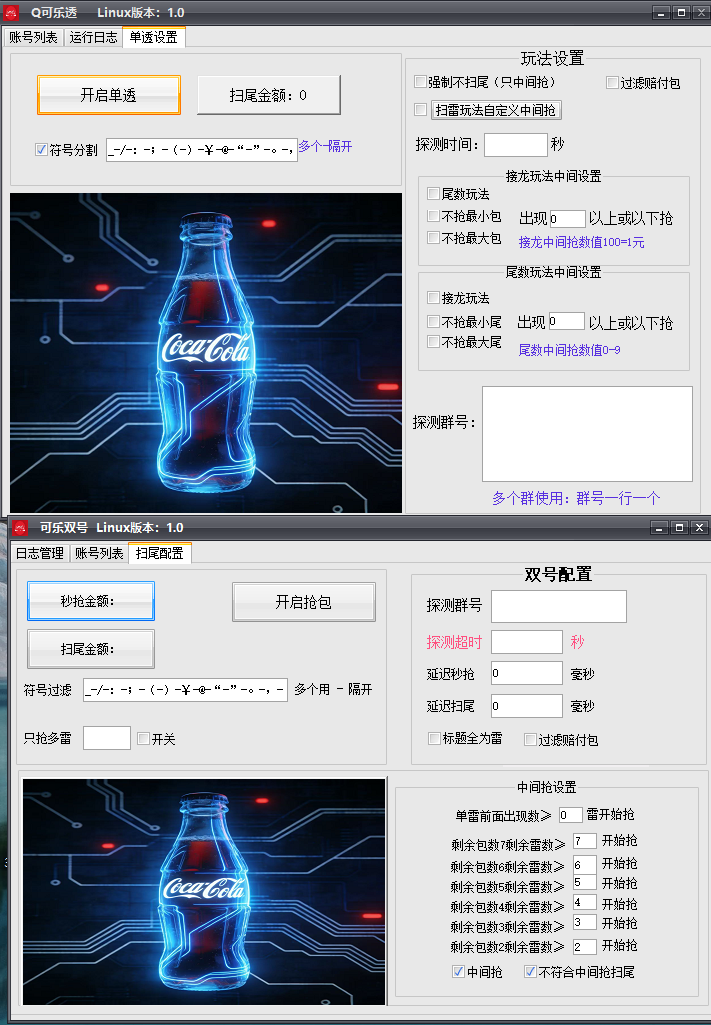Click the 只抢多雷 input field

(107, 738)
